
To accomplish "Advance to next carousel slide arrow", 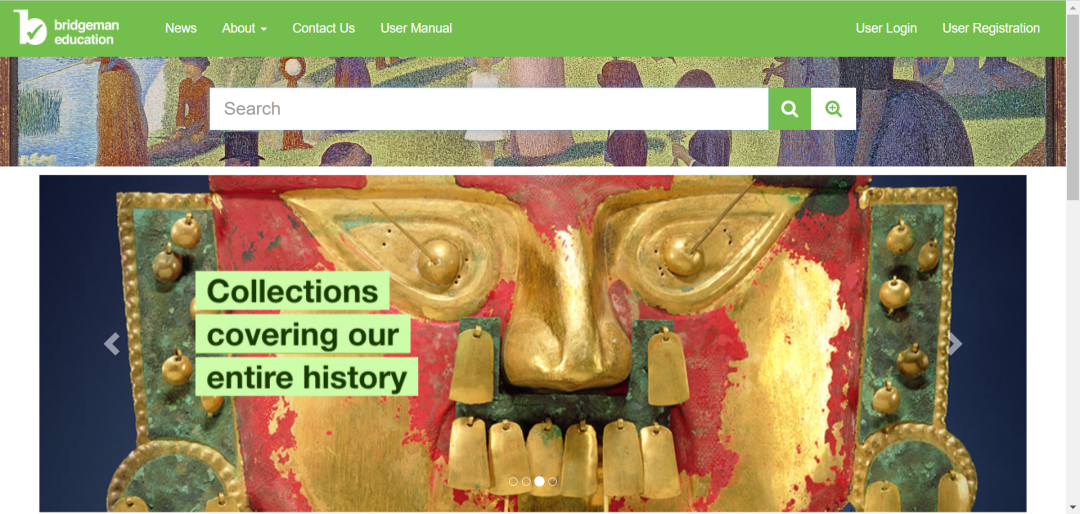I will coord(955,343).
